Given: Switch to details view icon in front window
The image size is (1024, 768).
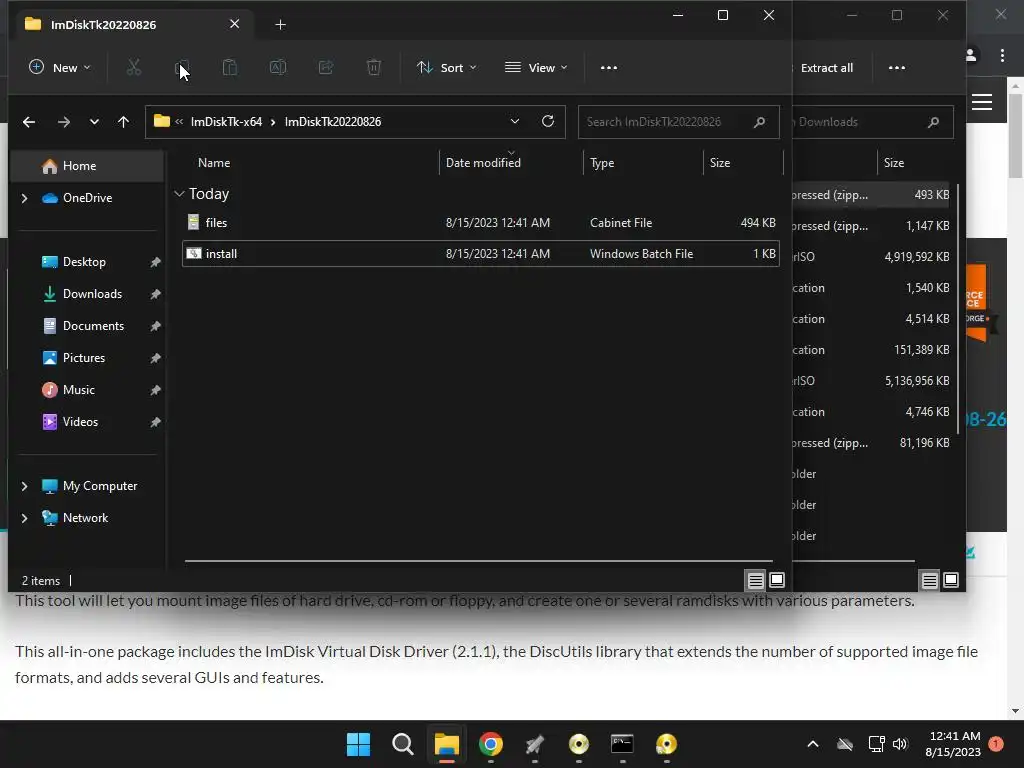Looking at the screenshot, I should (756, 580).
